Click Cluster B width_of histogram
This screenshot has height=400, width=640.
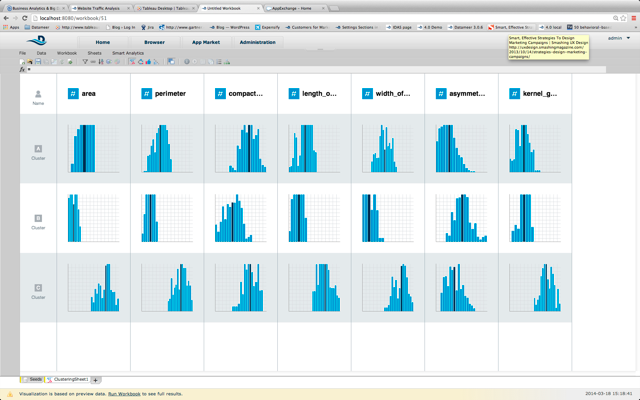click(388, 218)
